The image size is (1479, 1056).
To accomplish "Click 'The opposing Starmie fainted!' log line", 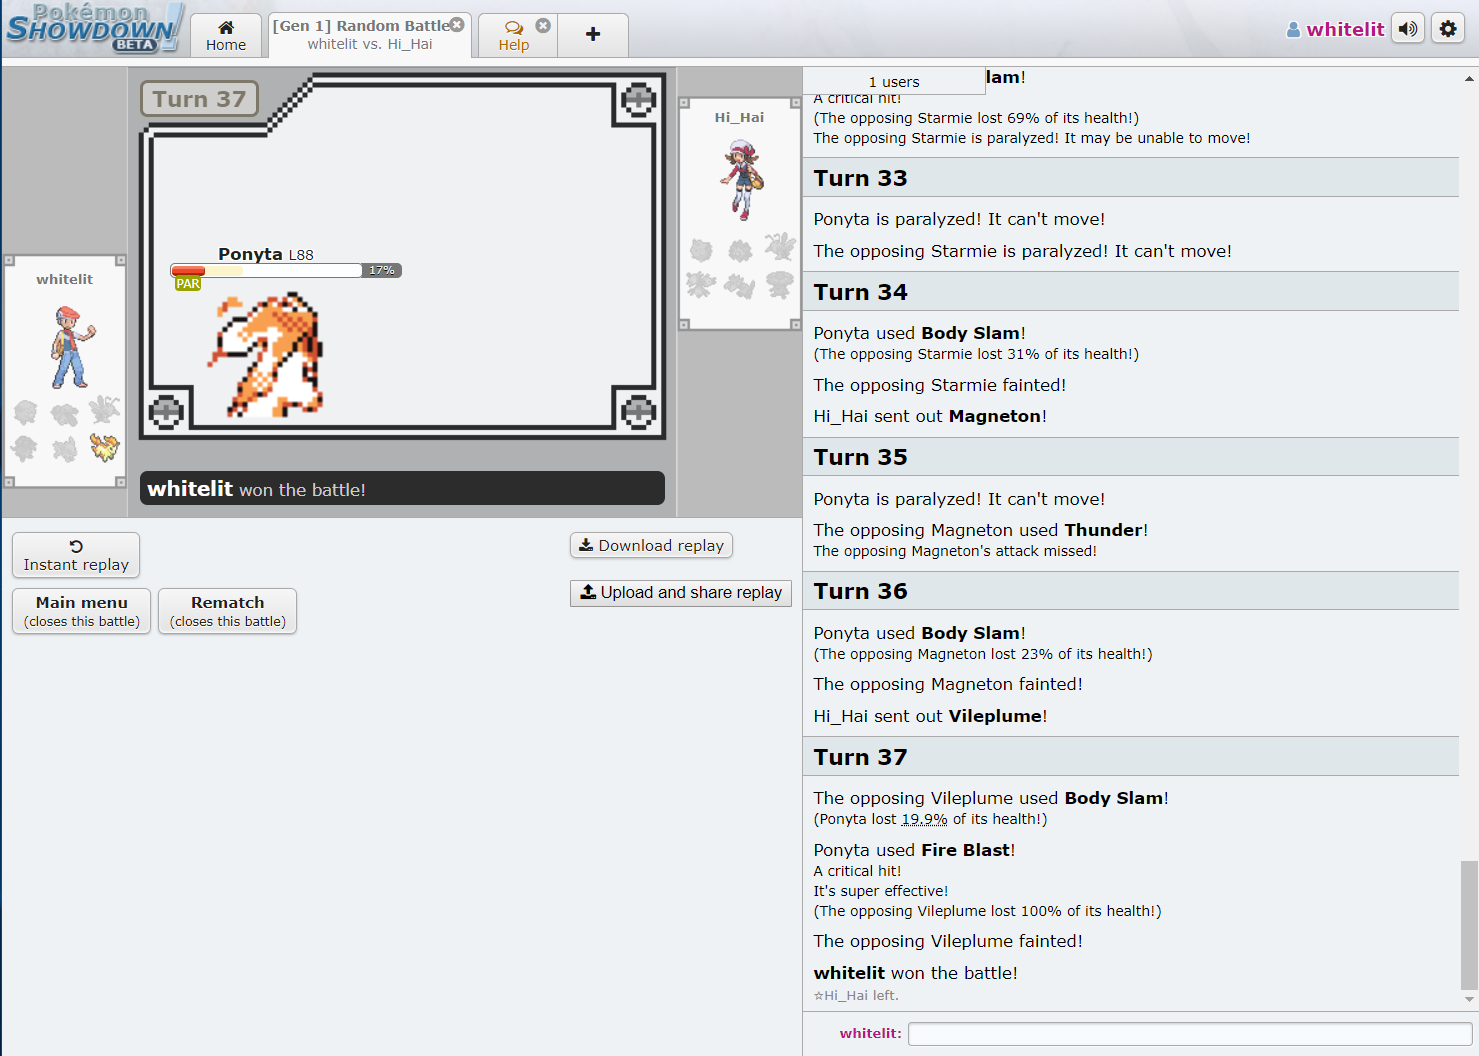I will coord(939,385).
